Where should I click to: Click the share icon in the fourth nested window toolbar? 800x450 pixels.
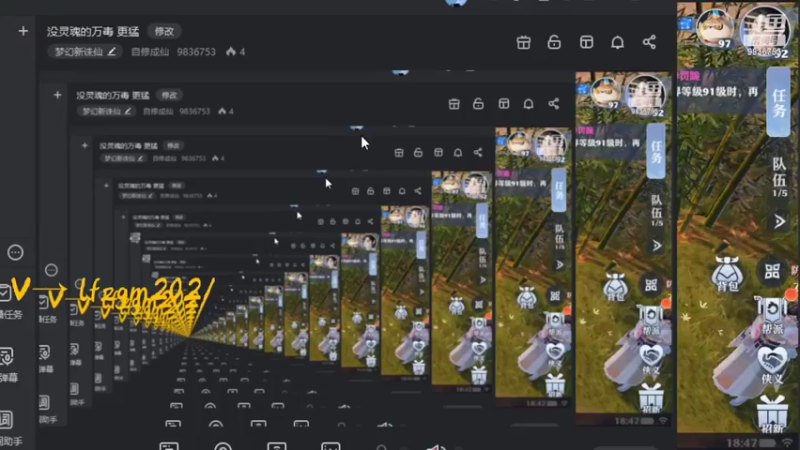pyautogui.click(x=418, y=191)
